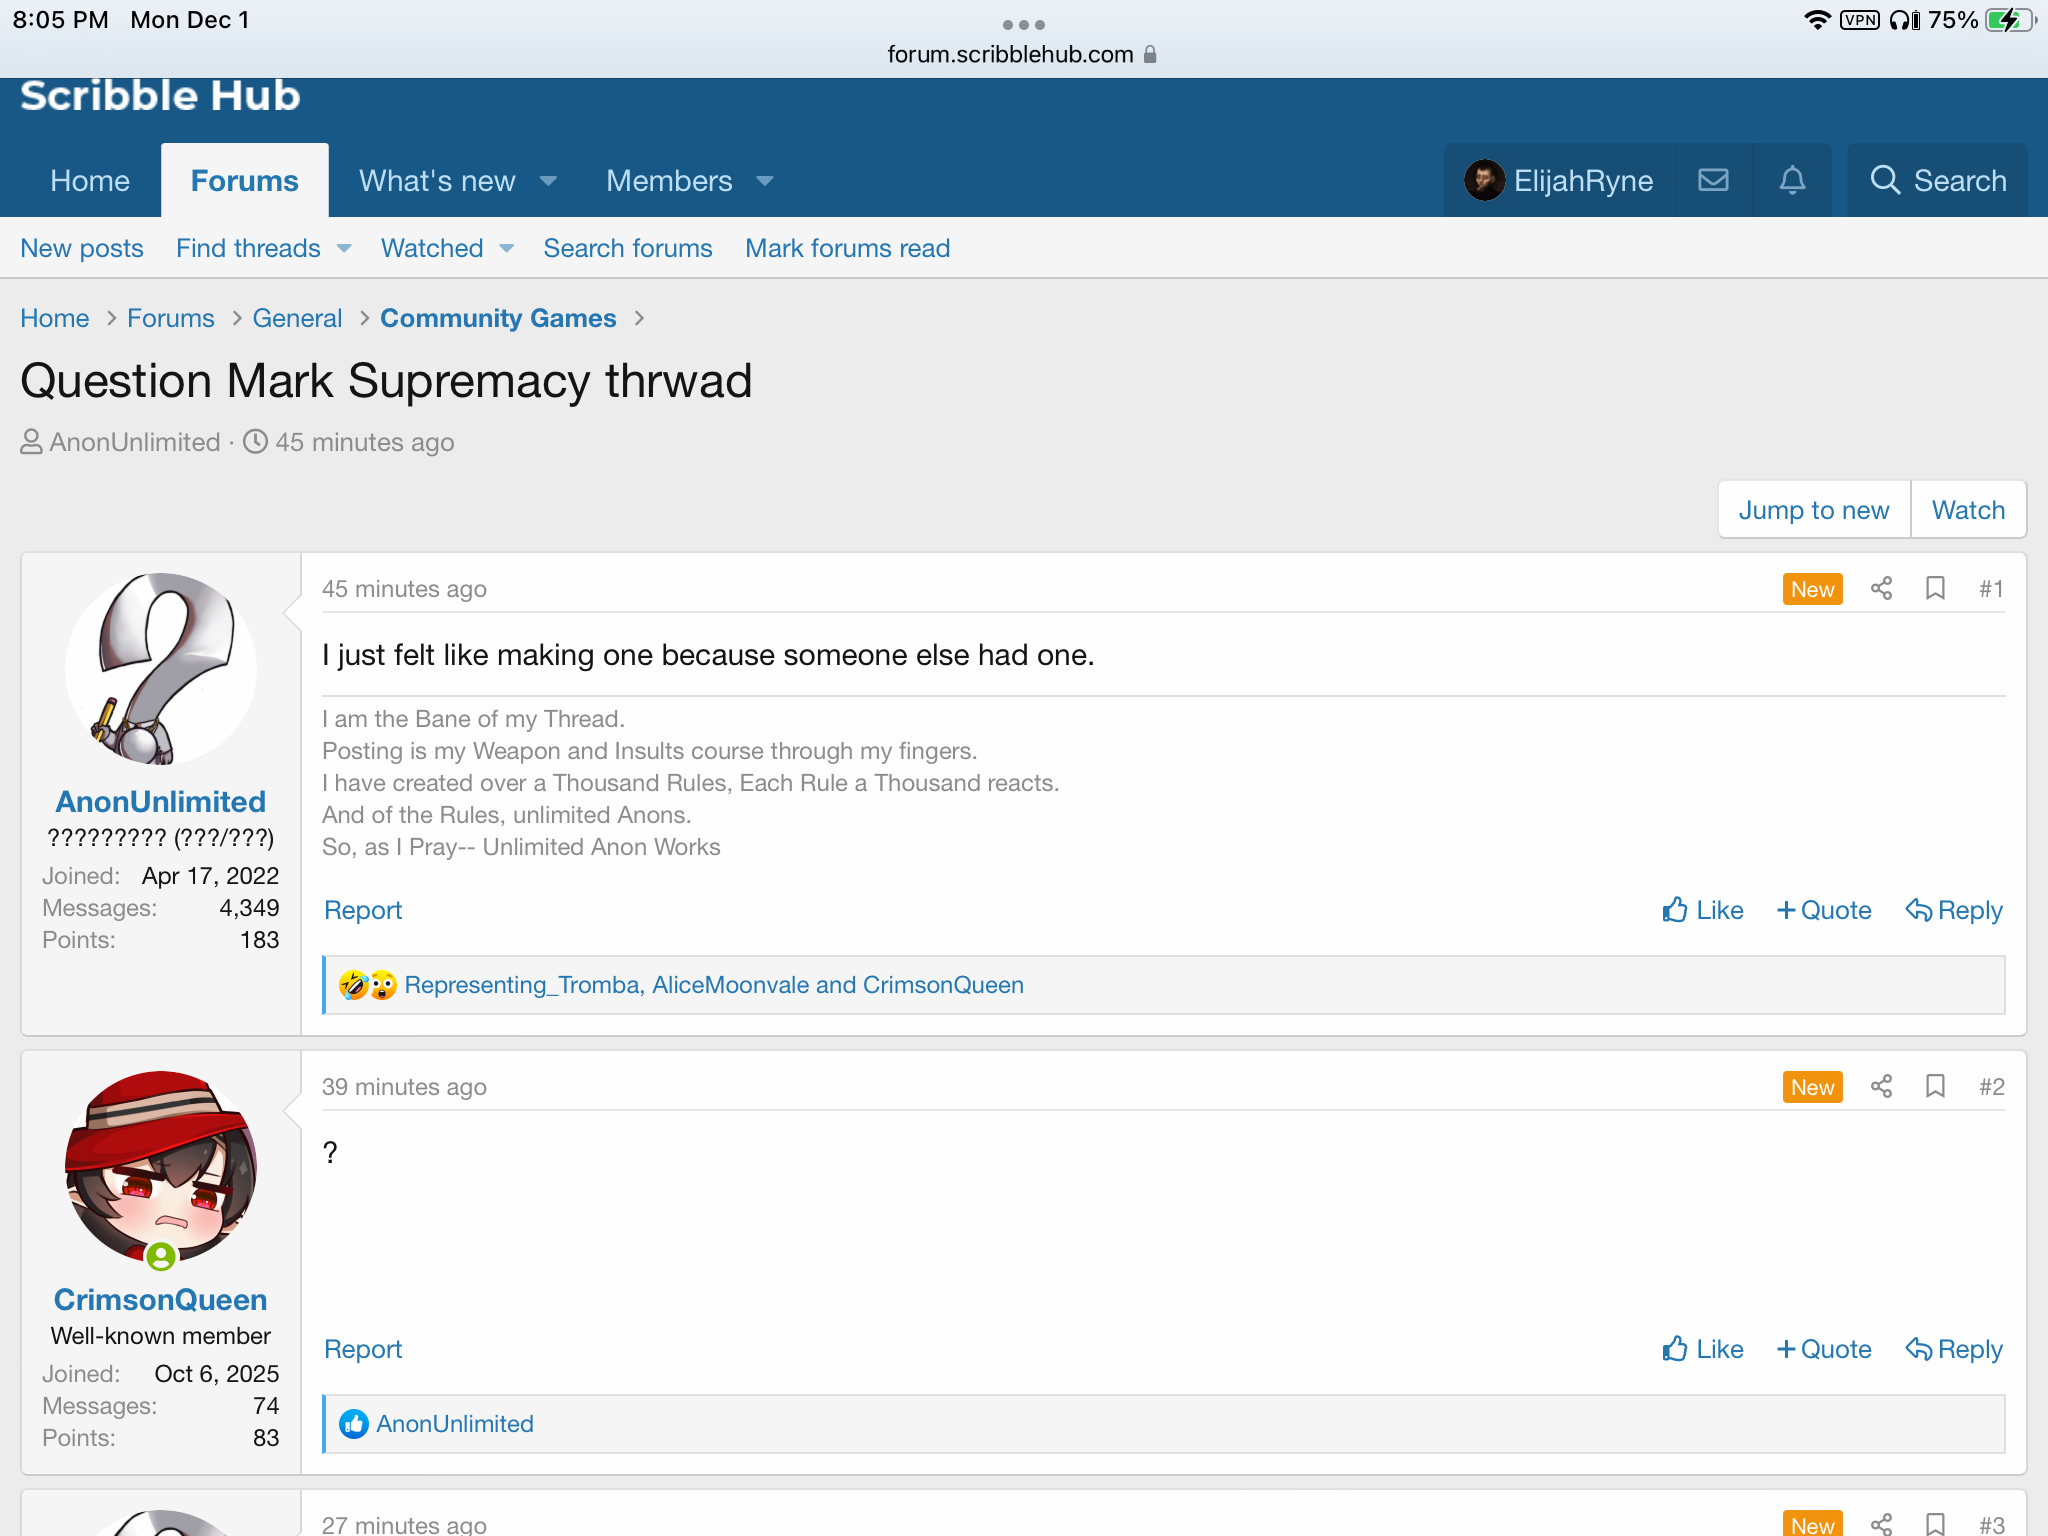This screenshot has height=1536, width=2048.
Task: Expand the Watched dropdown arrow
Action: click(x=507, y=248)
